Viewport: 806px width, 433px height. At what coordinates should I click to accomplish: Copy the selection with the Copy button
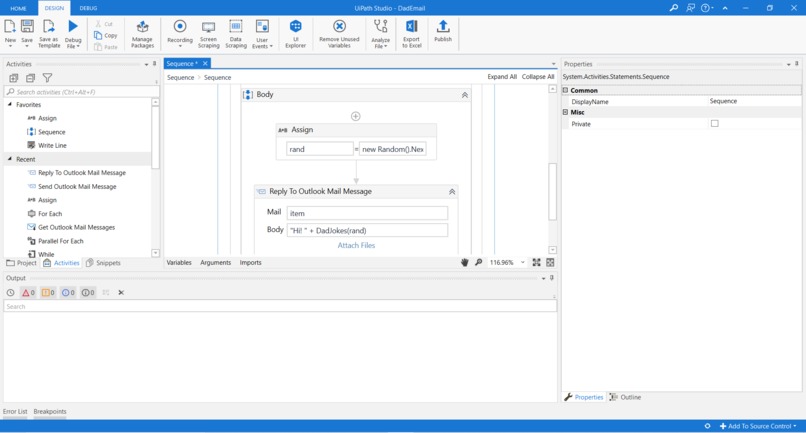(106, 35)
